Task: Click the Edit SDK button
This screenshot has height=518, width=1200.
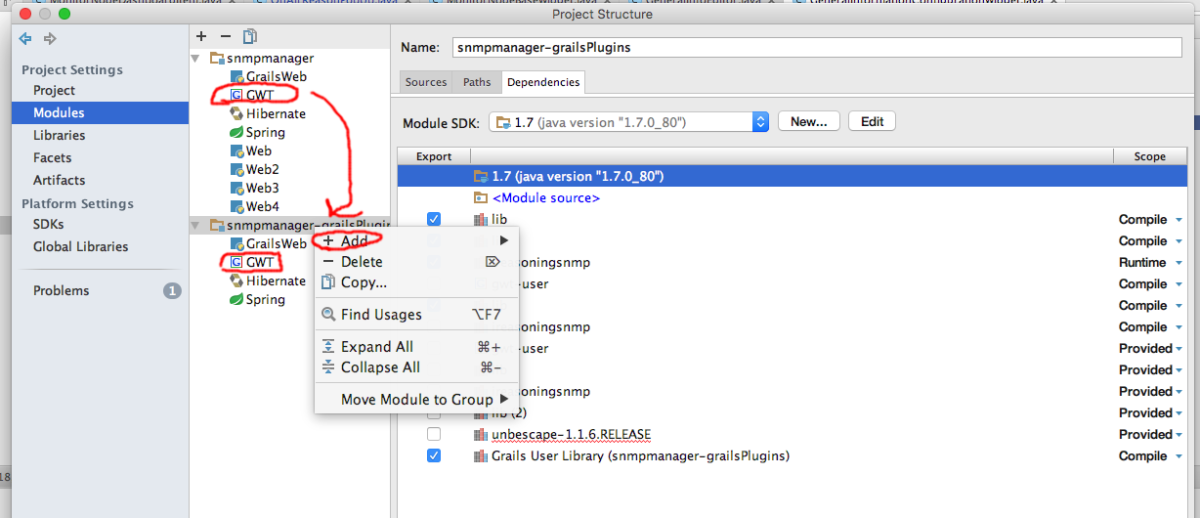Action: 871,122
